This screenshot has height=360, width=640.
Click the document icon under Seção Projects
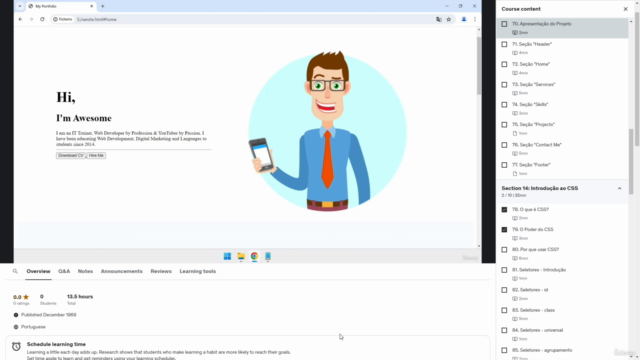(x=515, y=133)
